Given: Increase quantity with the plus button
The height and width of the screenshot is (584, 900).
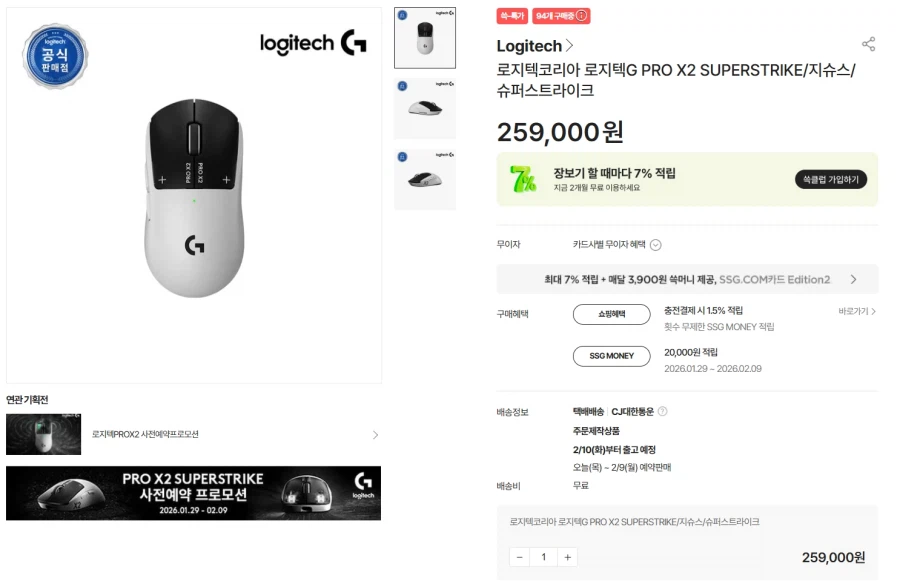Looking at the screenshot, I should coord(567,557).
